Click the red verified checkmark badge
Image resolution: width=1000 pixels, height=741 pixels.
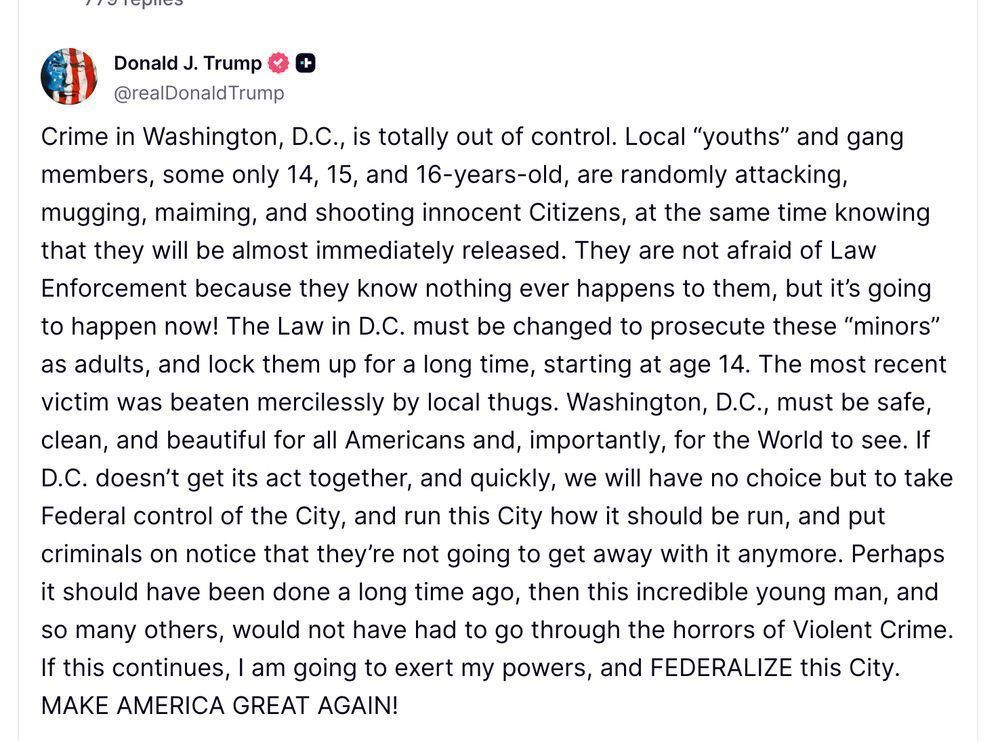click(x=278, y=63)
